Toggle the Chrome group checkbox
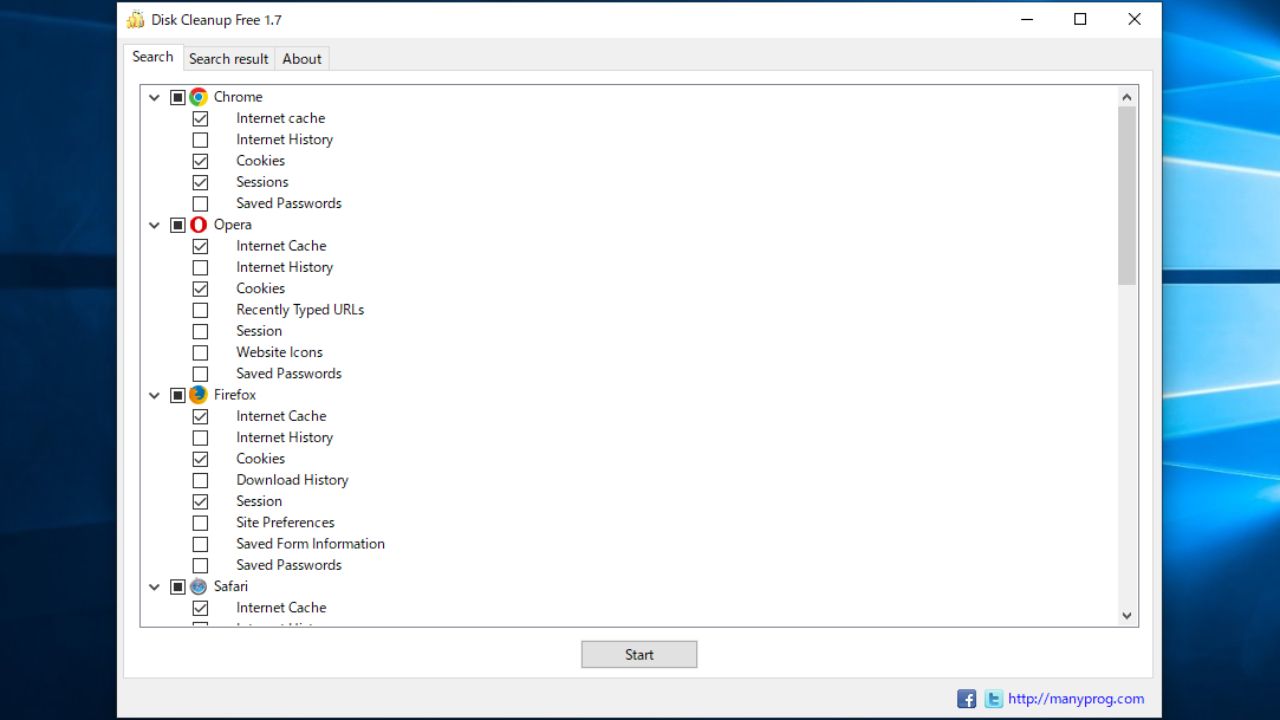This screenshot has width=1280, height=720. coord(177,97)
